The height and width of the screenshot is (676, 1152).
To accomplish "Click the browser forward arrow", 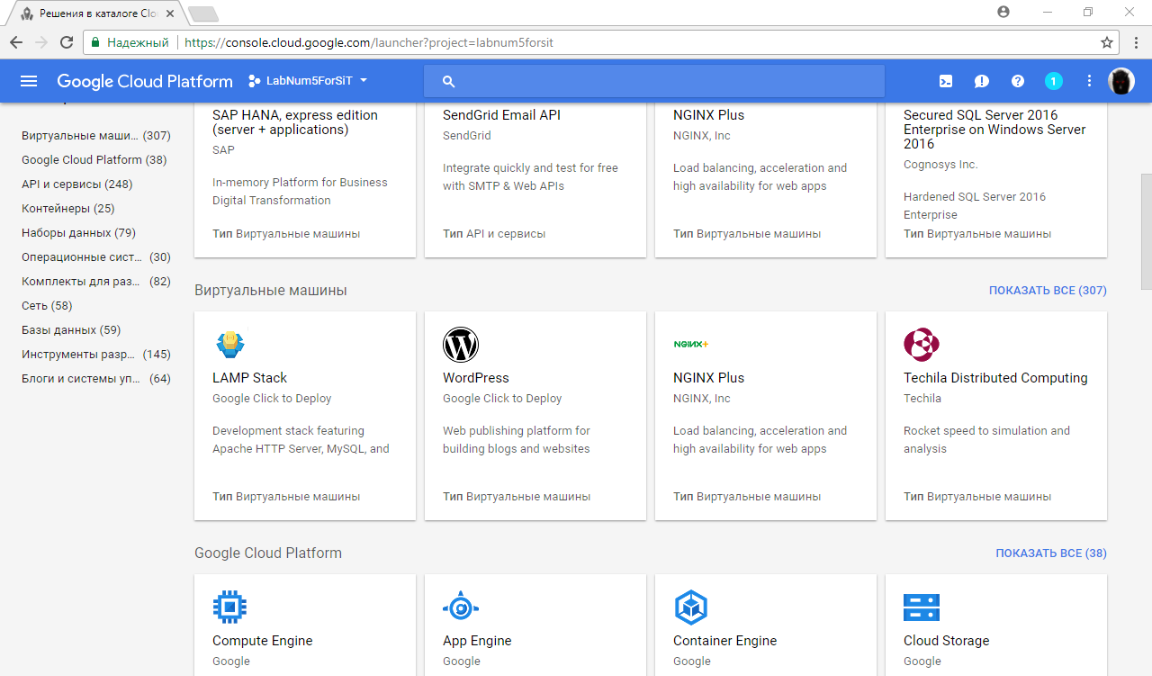I will [x=42, y=43].
